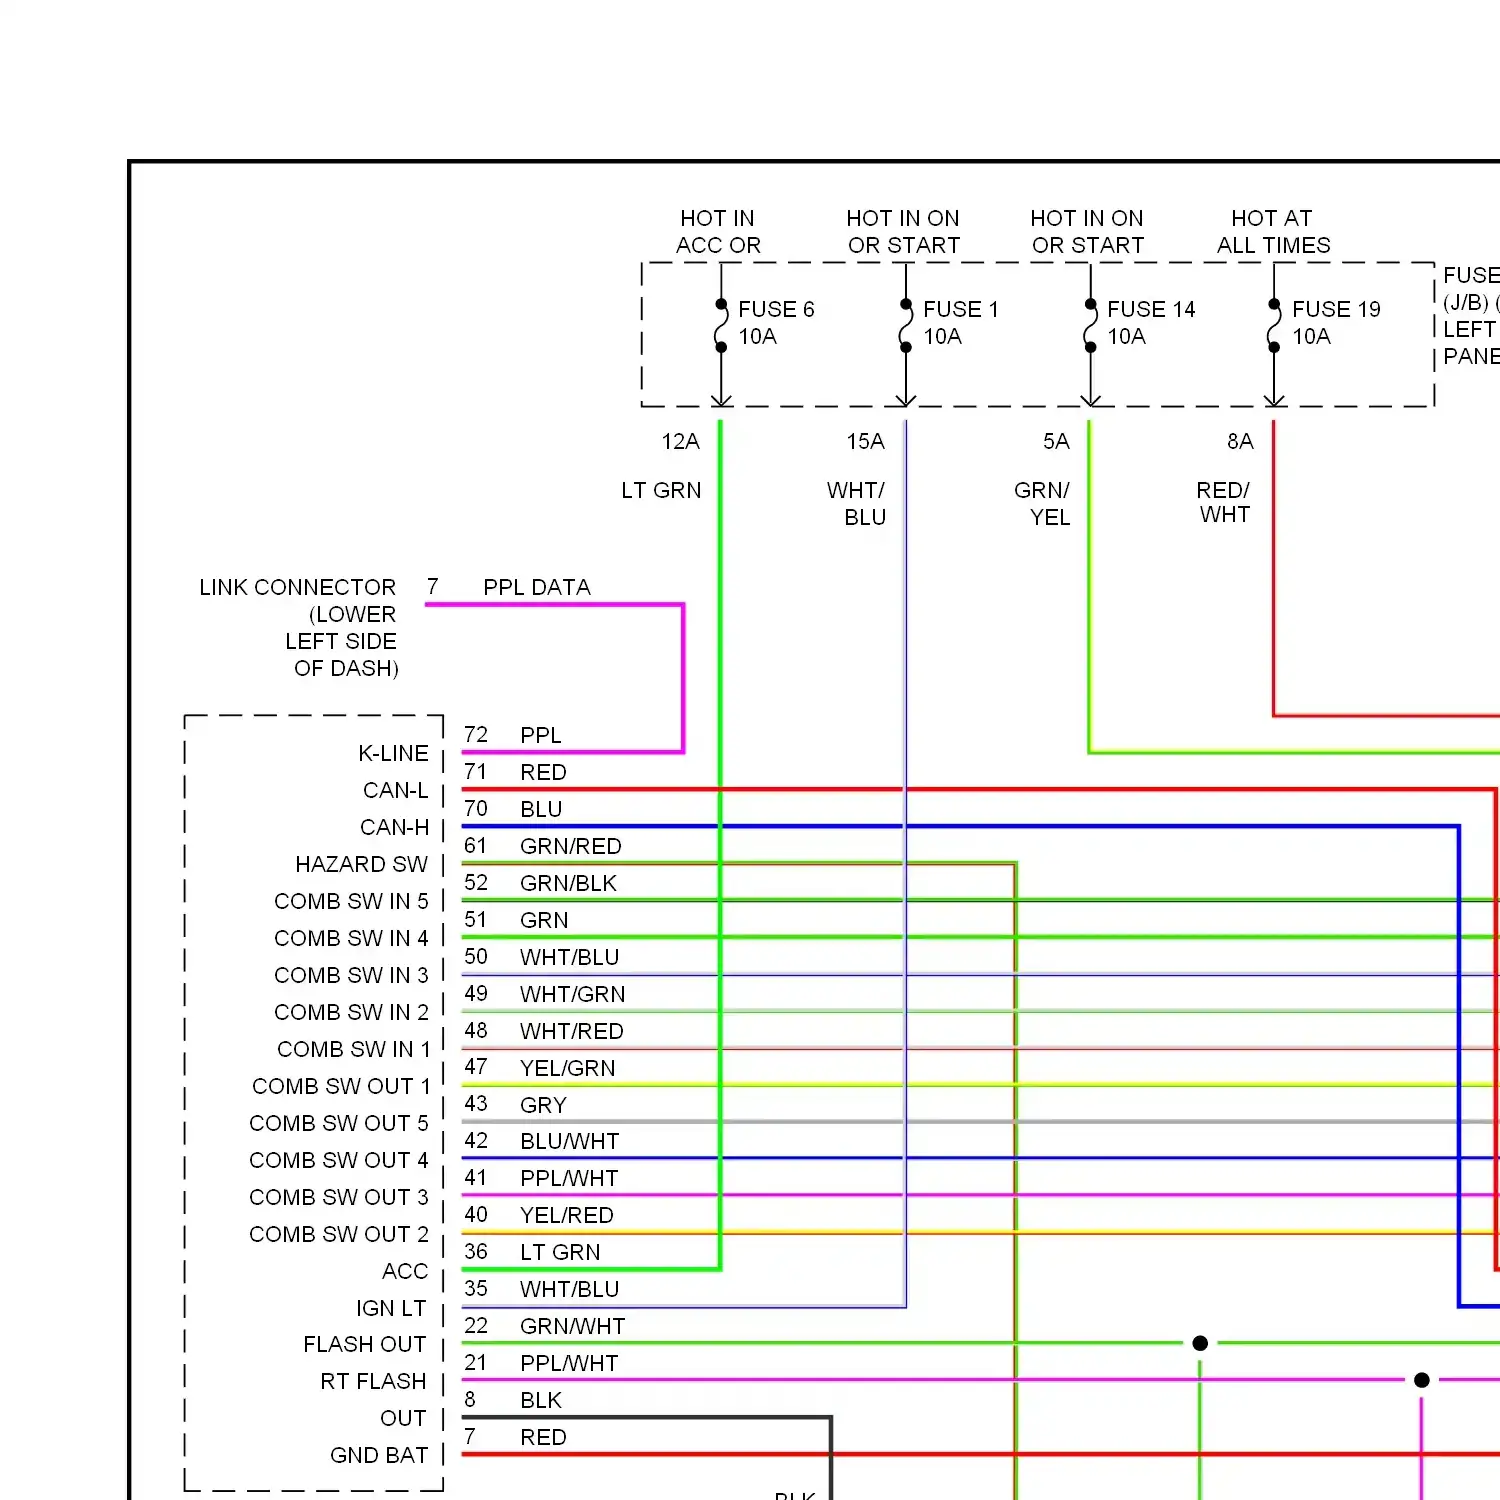Select the 'HAZARD SW' terminal name
Screen dimensions: 1500x1500
361,864
